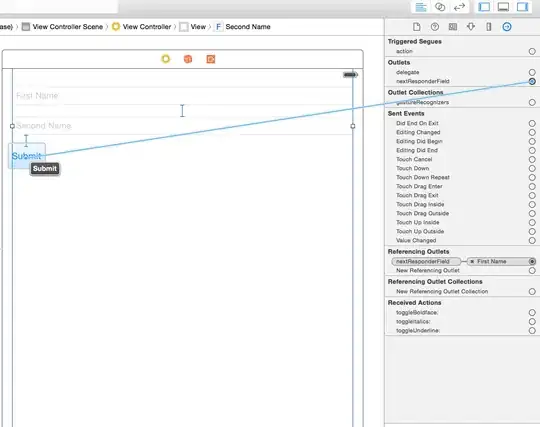This screenshot has height=427, width=540.
Task: Switch to the Attributes inspector
Action: (471, 27)
